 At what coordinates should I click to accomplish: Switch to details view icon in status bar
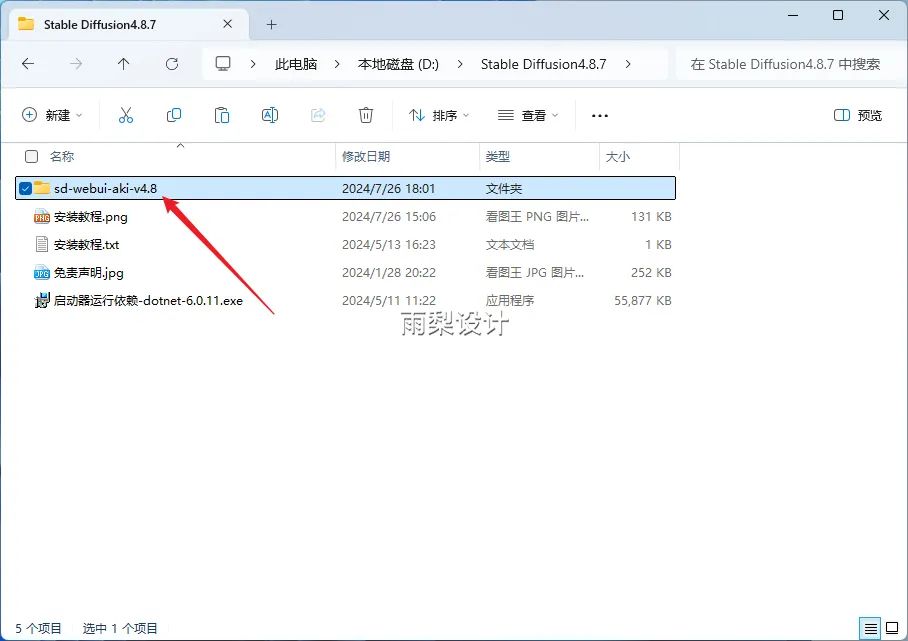pyautogui.click(x=870, y=628)
